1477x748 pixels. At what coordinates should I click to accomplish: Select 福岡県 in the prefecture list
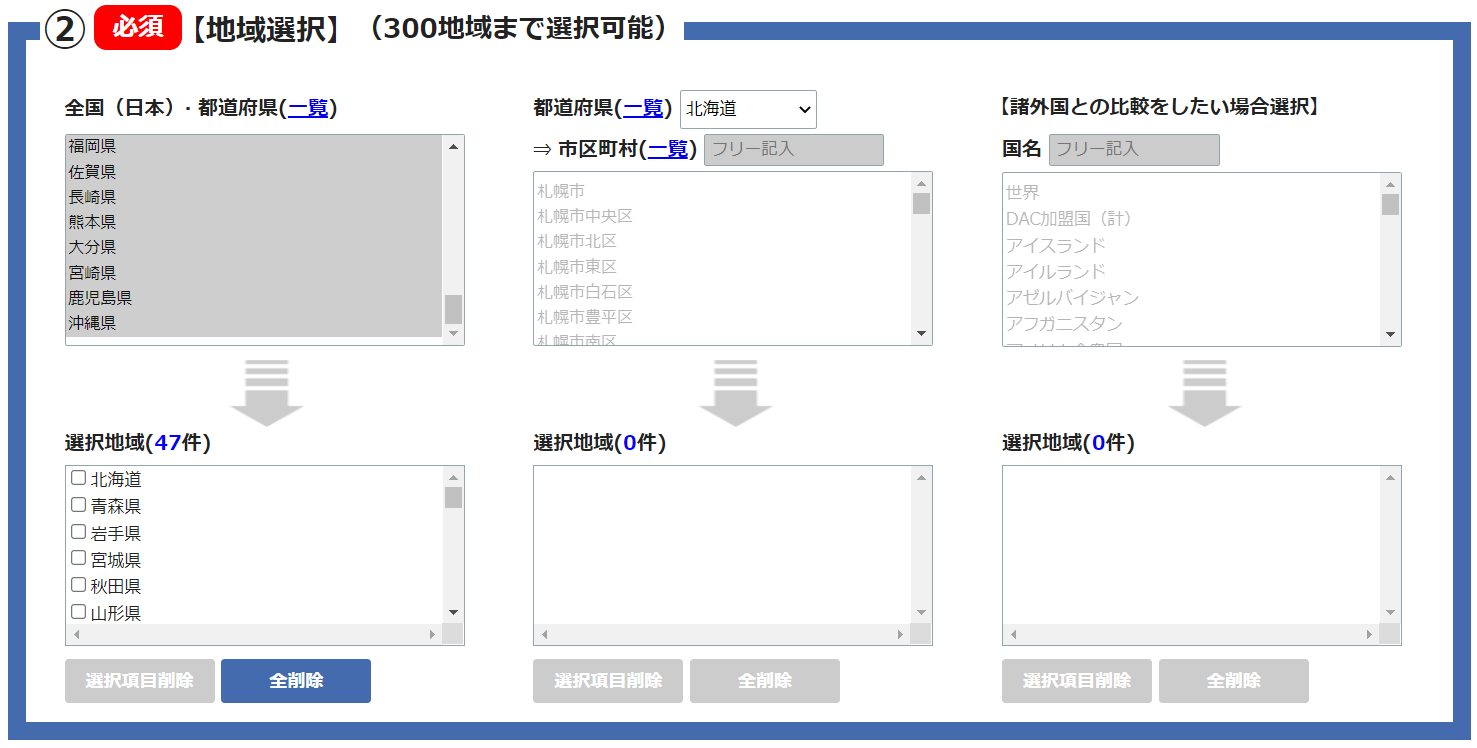click(92, 146)
